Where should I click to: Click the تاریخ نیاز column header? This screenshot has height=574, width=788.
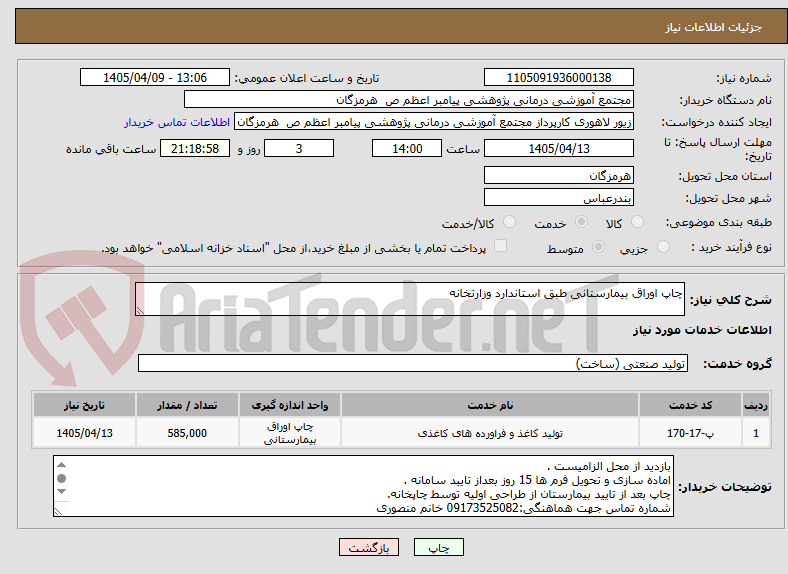click(84, 405)
